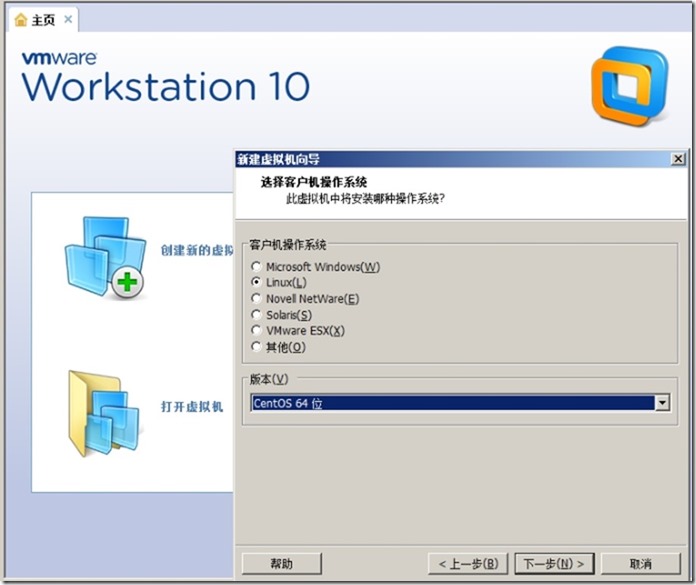This screenshot has height=585, width=696.
Task: Proceed with the 下一步(N) button
Action: 554,564
